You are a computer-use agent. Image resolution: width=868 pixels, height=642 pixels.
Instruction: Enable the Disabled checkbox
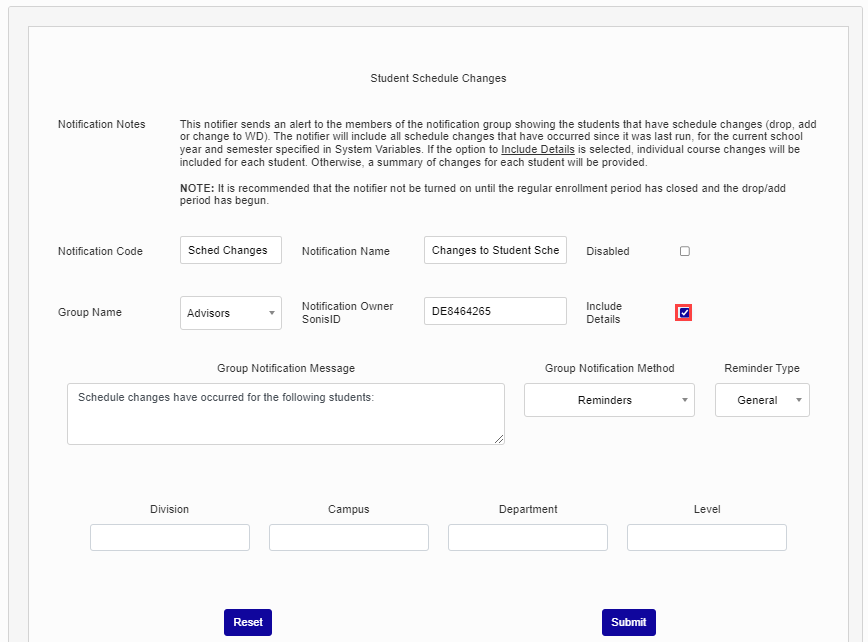tap(684, 251)
